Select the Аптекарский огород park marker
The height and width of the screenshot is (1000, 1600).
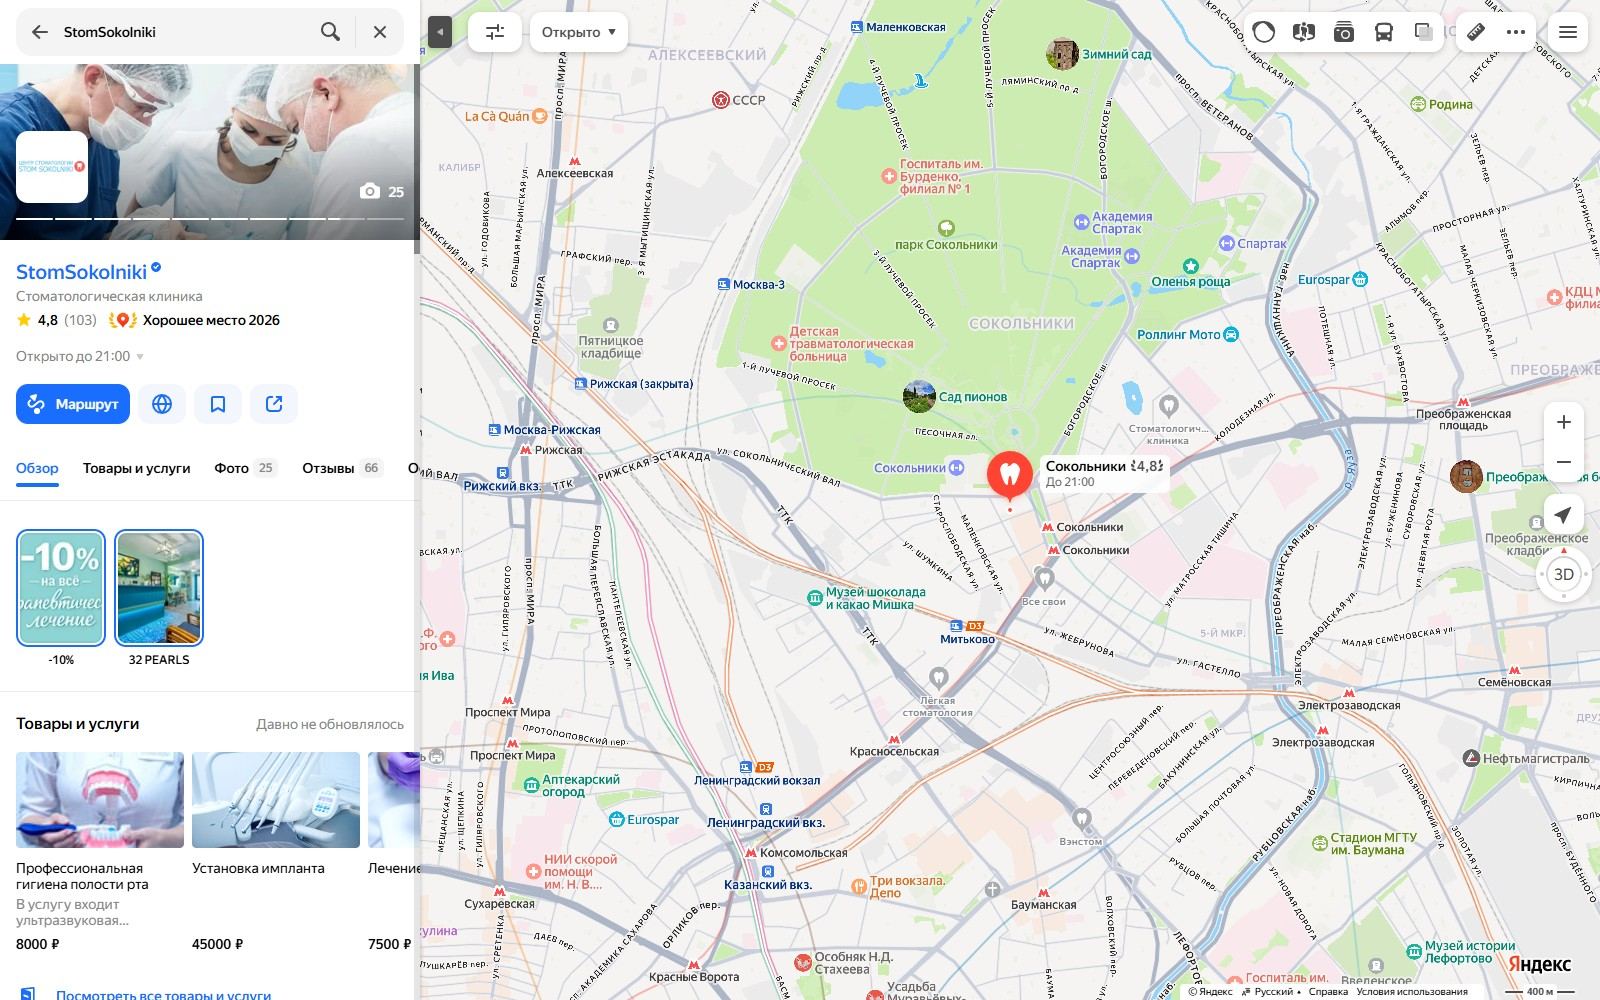(531, 785)
